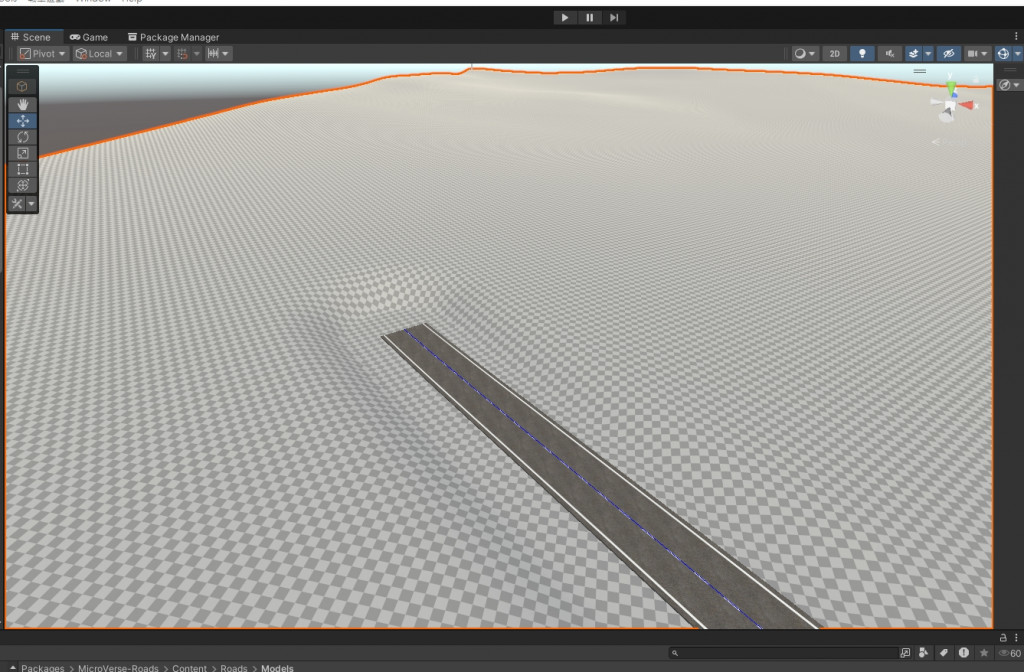
Task: Click the orange cube tool-context icon
Action: pos(22,86)
